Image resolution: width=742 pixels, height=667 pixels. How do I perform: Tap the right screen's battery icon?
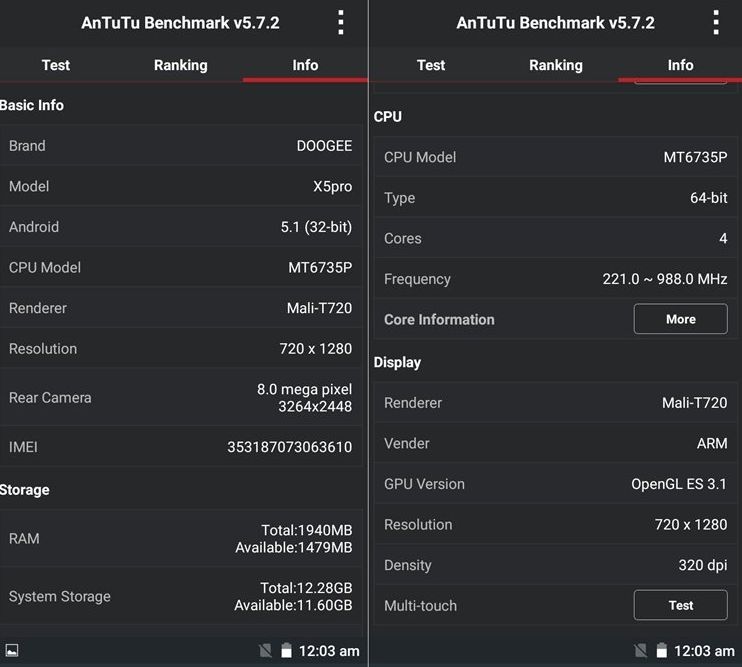pyautogui.click(x=661, y=650)
